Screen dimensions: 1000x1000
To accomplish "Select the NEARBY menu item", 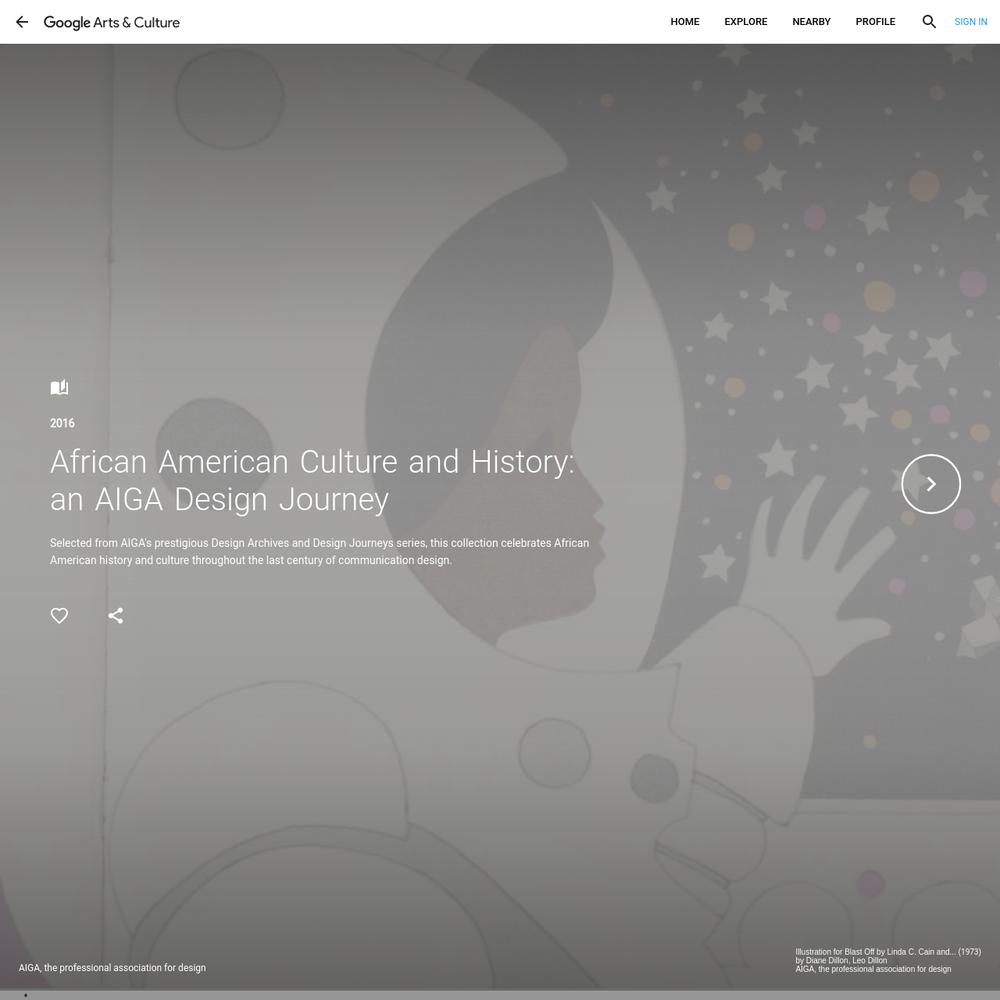I will click(x=811, y=22).
